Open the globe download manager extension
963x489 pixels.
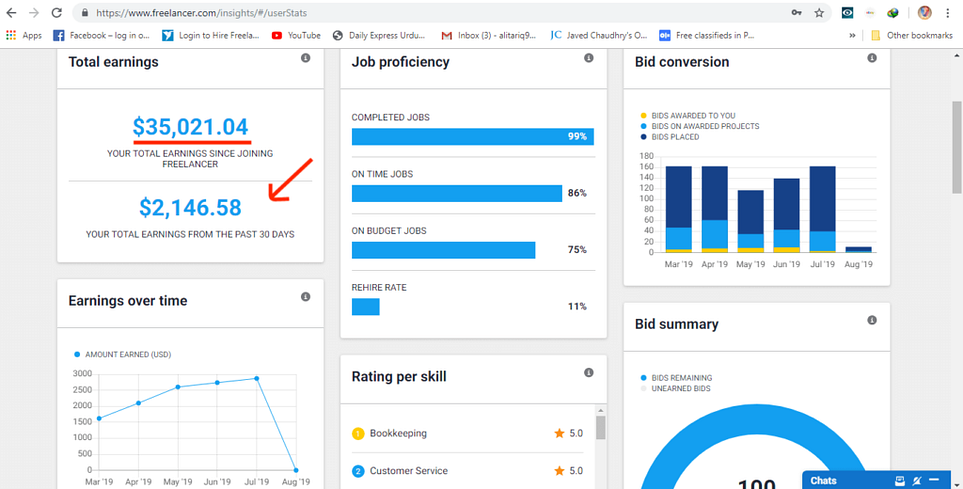[893, 13]
